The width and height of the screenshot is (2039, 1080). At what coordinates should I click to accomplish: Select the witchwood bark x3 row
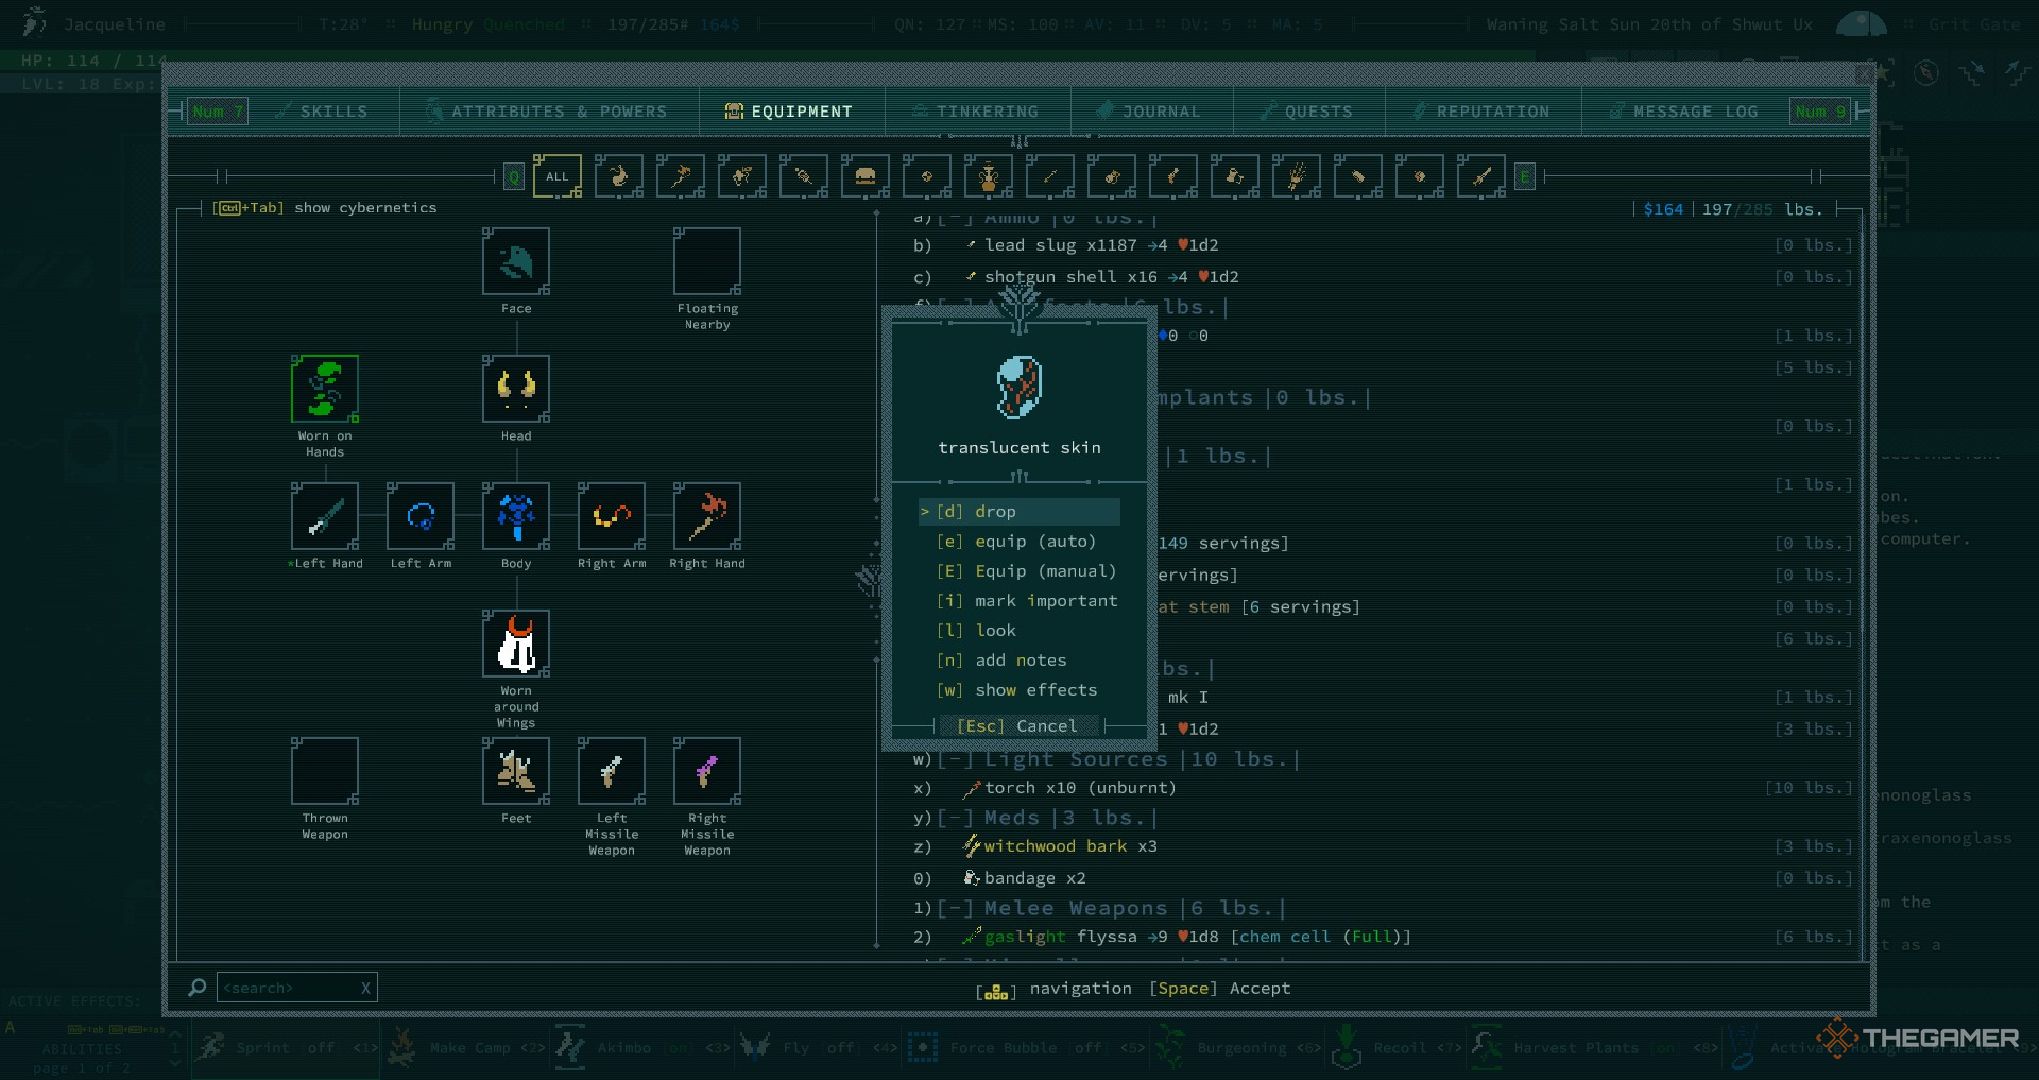pos(1383,847)
